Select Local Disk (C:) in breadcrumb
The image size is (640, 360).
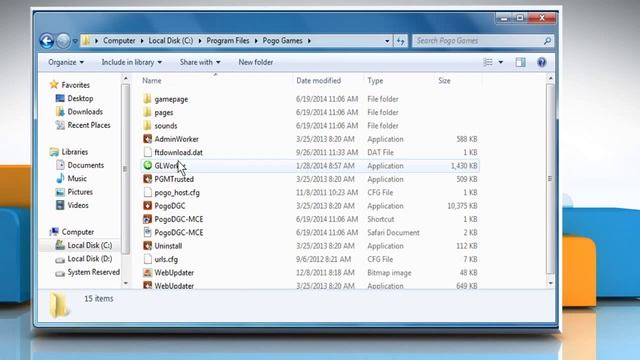click(x=171, y=41)
